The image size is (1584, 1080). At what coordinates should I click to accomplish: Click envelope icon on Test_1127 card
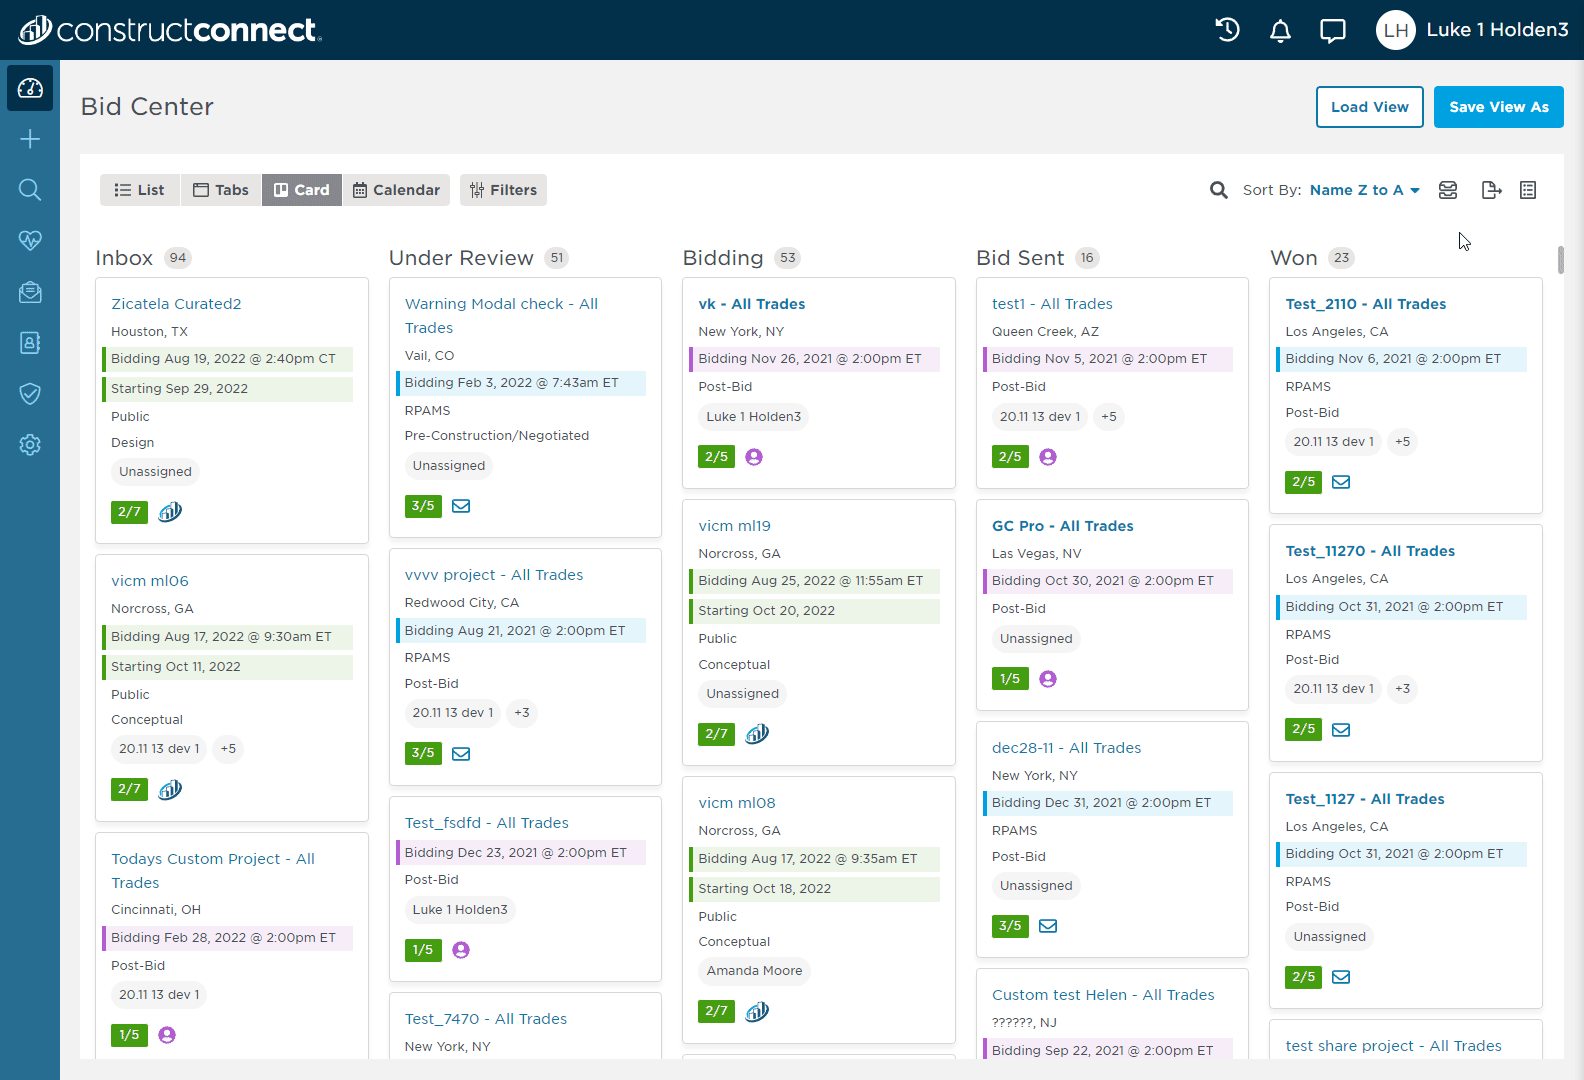click(1341, 977)
